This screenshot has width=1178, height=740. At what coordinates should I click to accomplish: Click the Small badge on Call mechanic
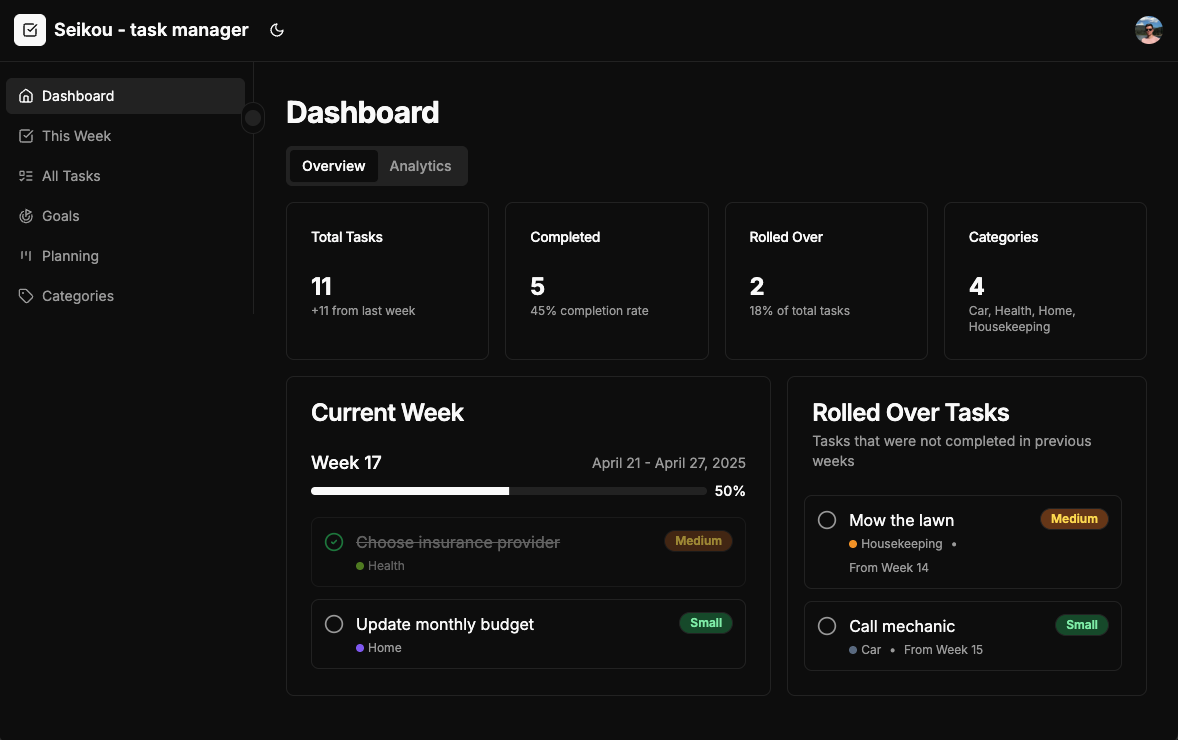(x=1082, y=625)
